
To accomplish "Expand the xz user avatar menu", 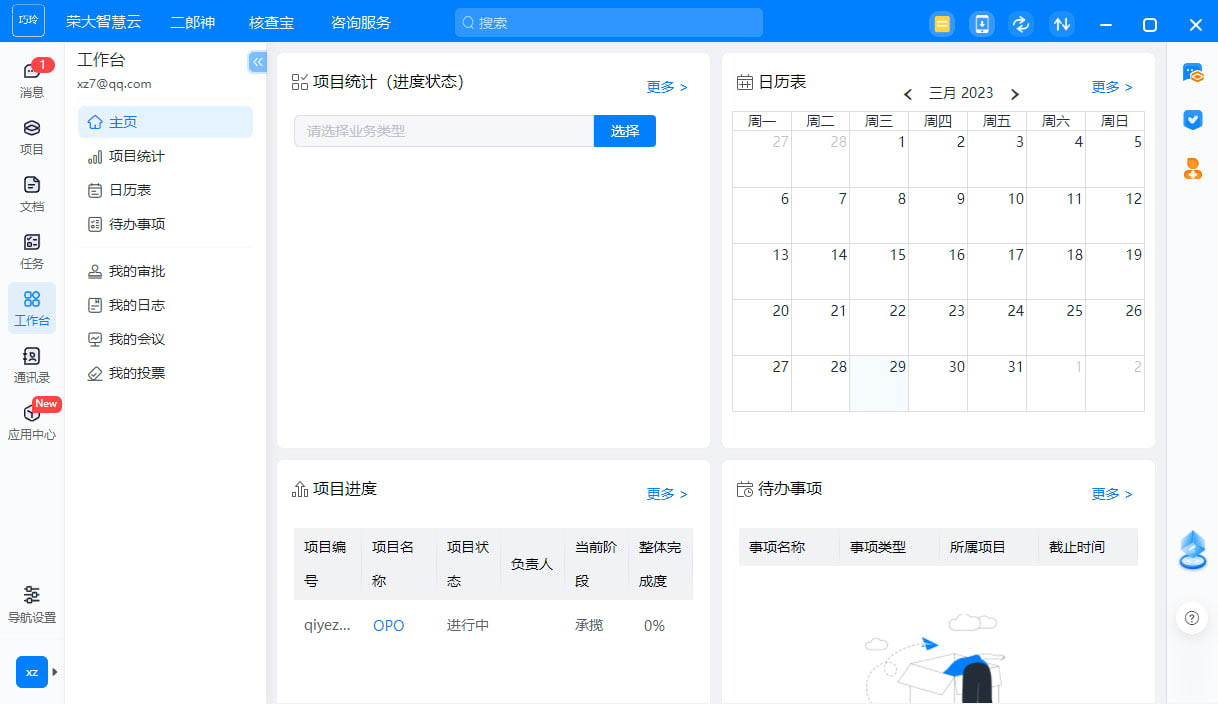I will tap(33, 672).
